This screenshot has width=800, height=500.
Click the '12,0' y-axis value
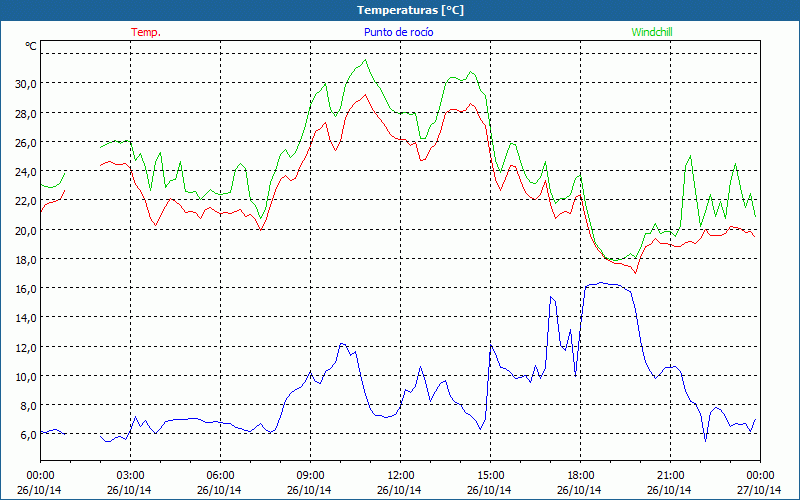26,347
